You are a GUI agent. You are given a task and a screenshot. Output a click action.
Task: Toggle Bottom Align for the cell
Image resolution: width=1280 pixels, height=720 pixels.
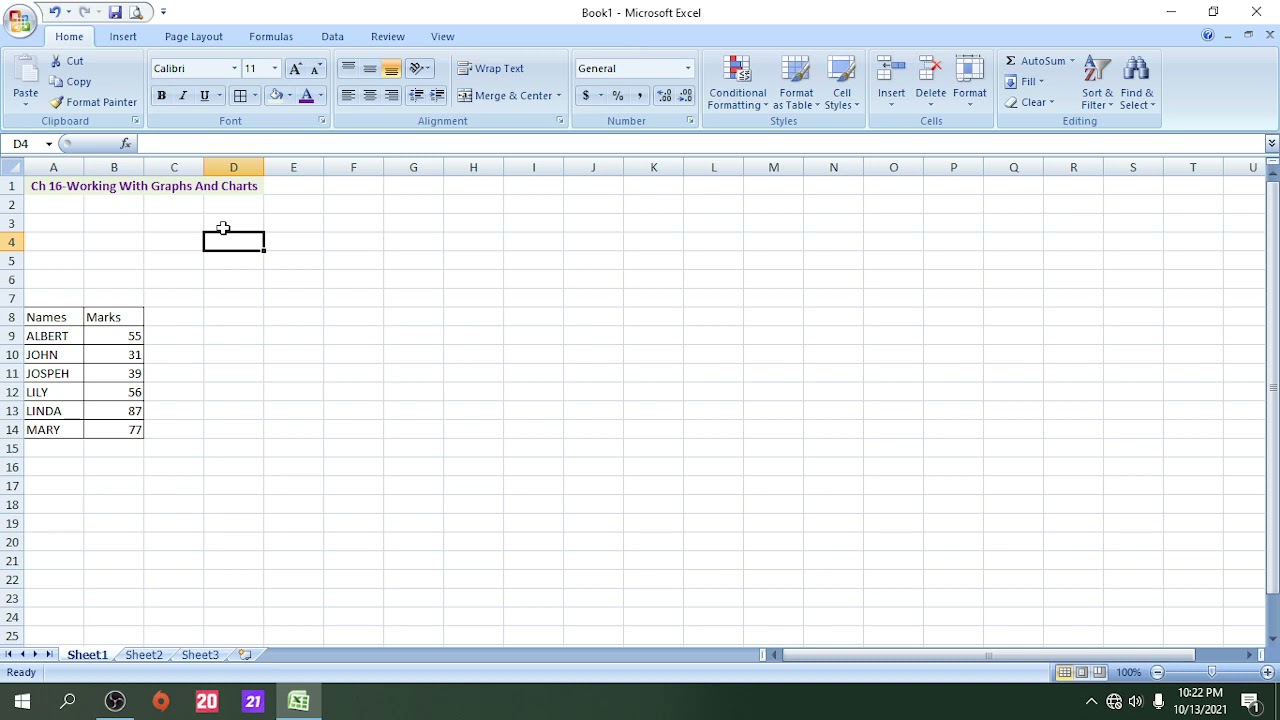(392, 68)
